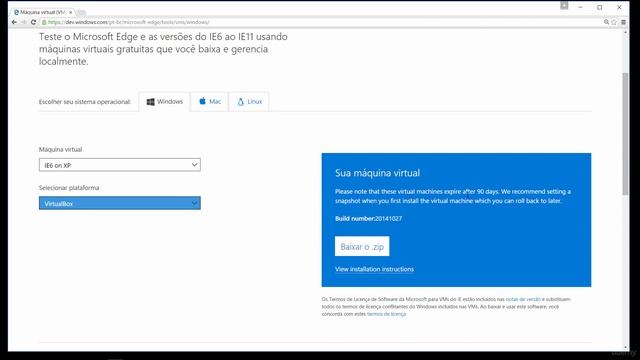Open the Chrome hamburger menu

(x=623, y=22)
